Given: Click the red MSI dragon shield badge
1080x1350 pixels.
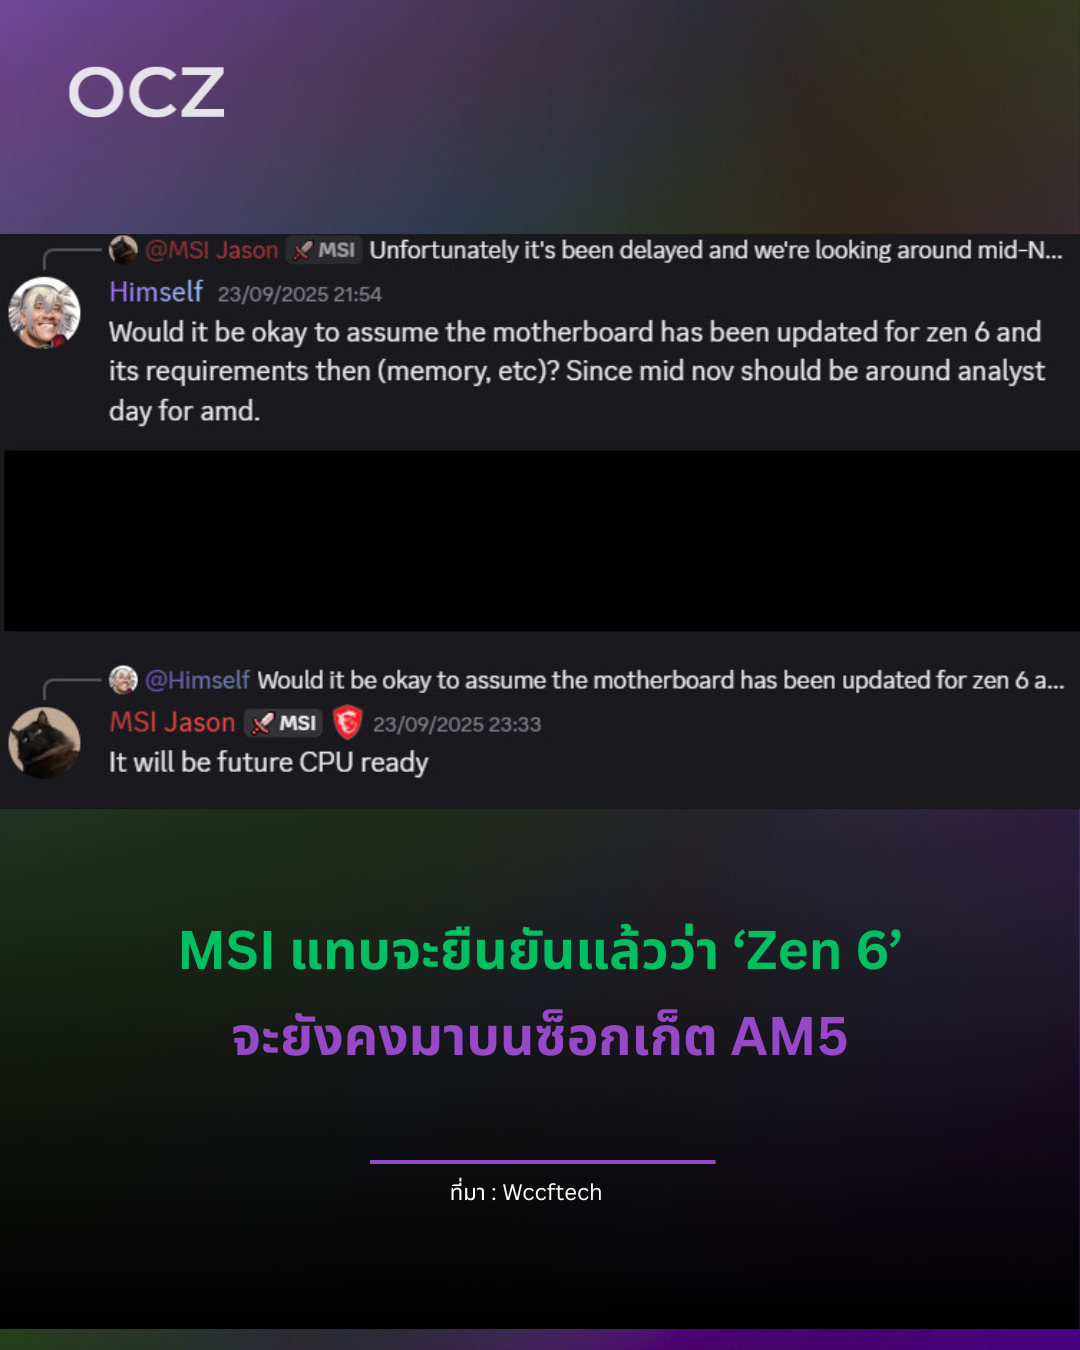Looking at the screenshot, I should point(347,722).
